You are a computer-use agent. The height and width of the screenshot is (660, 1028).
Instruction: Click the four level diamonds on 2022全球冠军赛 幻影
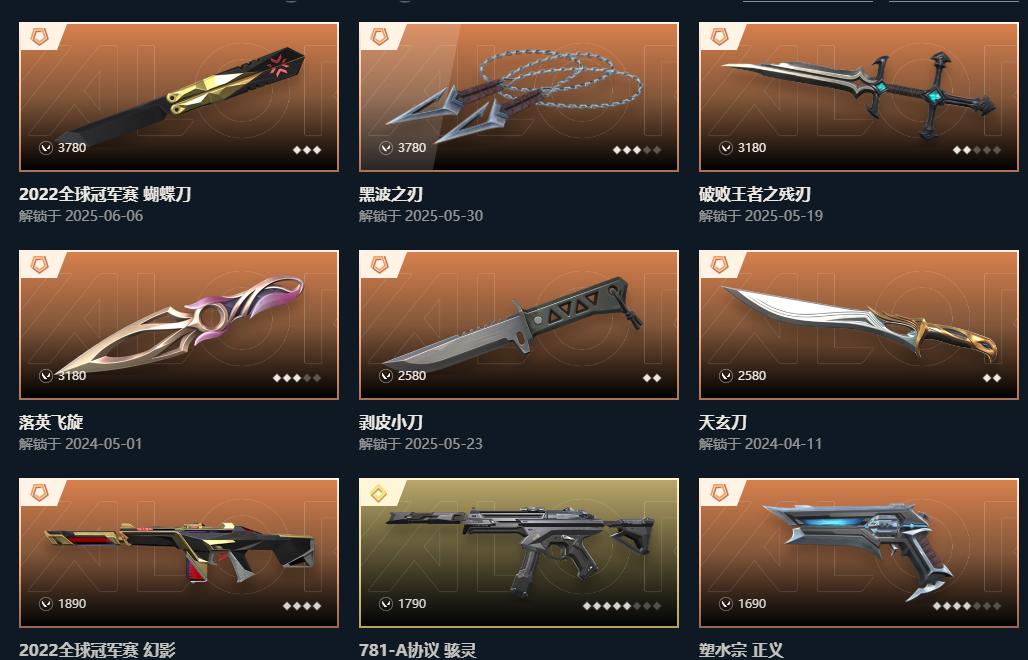tap(302, 606)
